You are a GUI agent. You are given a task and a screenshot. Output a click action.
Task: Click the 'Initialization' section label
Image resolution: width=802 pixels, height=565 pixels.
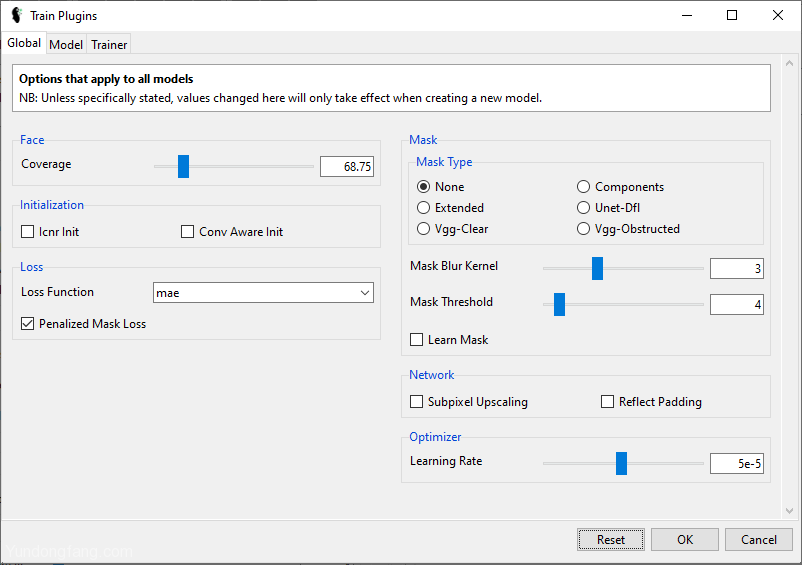click(52, 205)
